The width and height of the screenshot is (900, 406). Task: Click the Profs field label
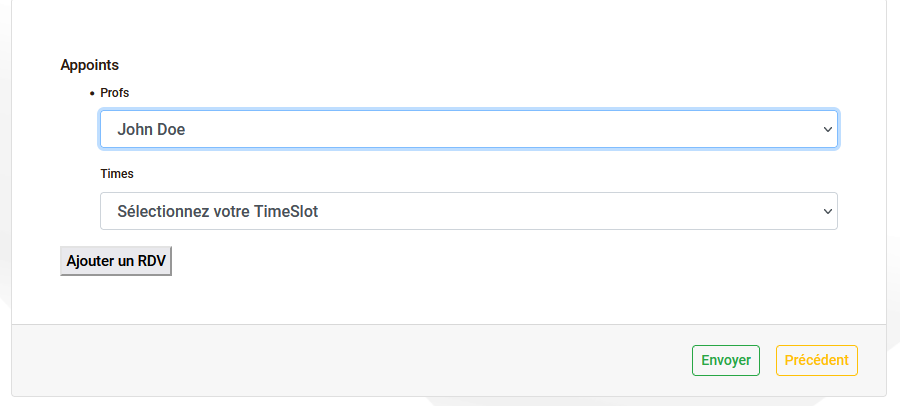point(115,92)
